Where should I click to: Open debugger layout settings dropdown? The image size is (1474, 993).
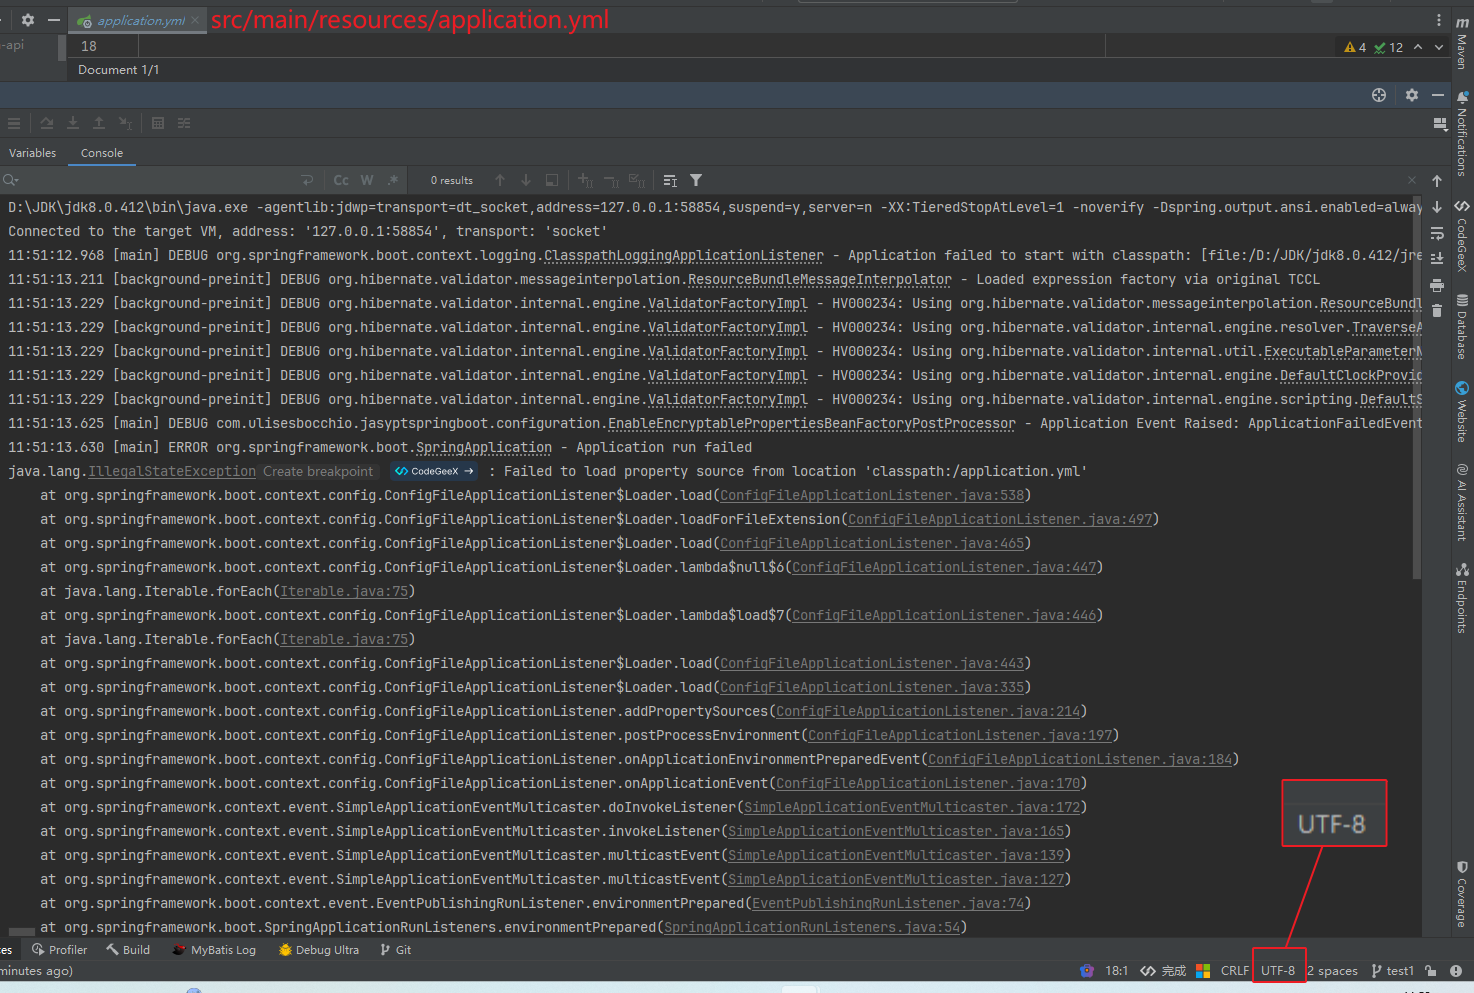pyautogui.click(x=1440, y=124)
